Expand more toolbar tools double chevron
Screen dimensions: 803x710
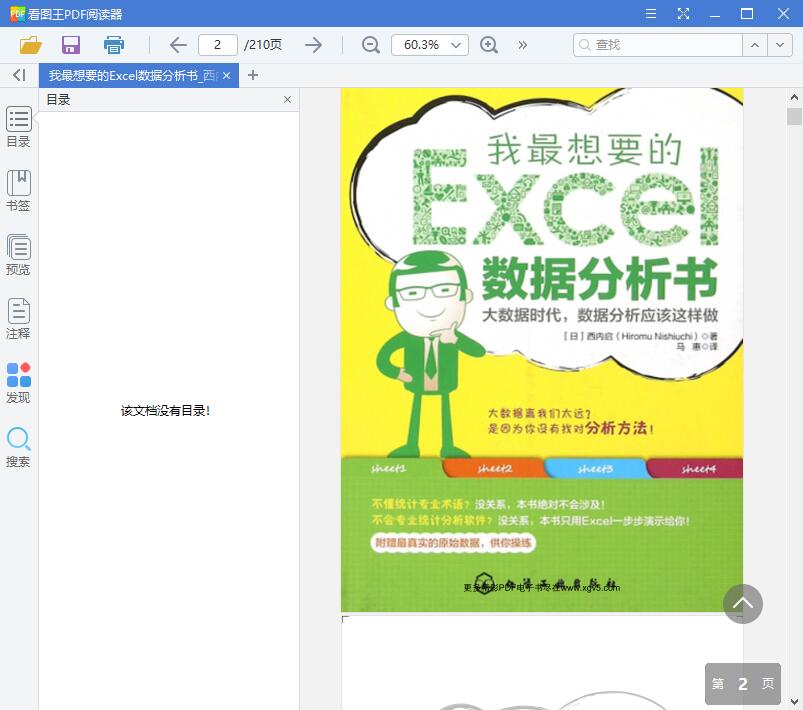pos(522,45)
